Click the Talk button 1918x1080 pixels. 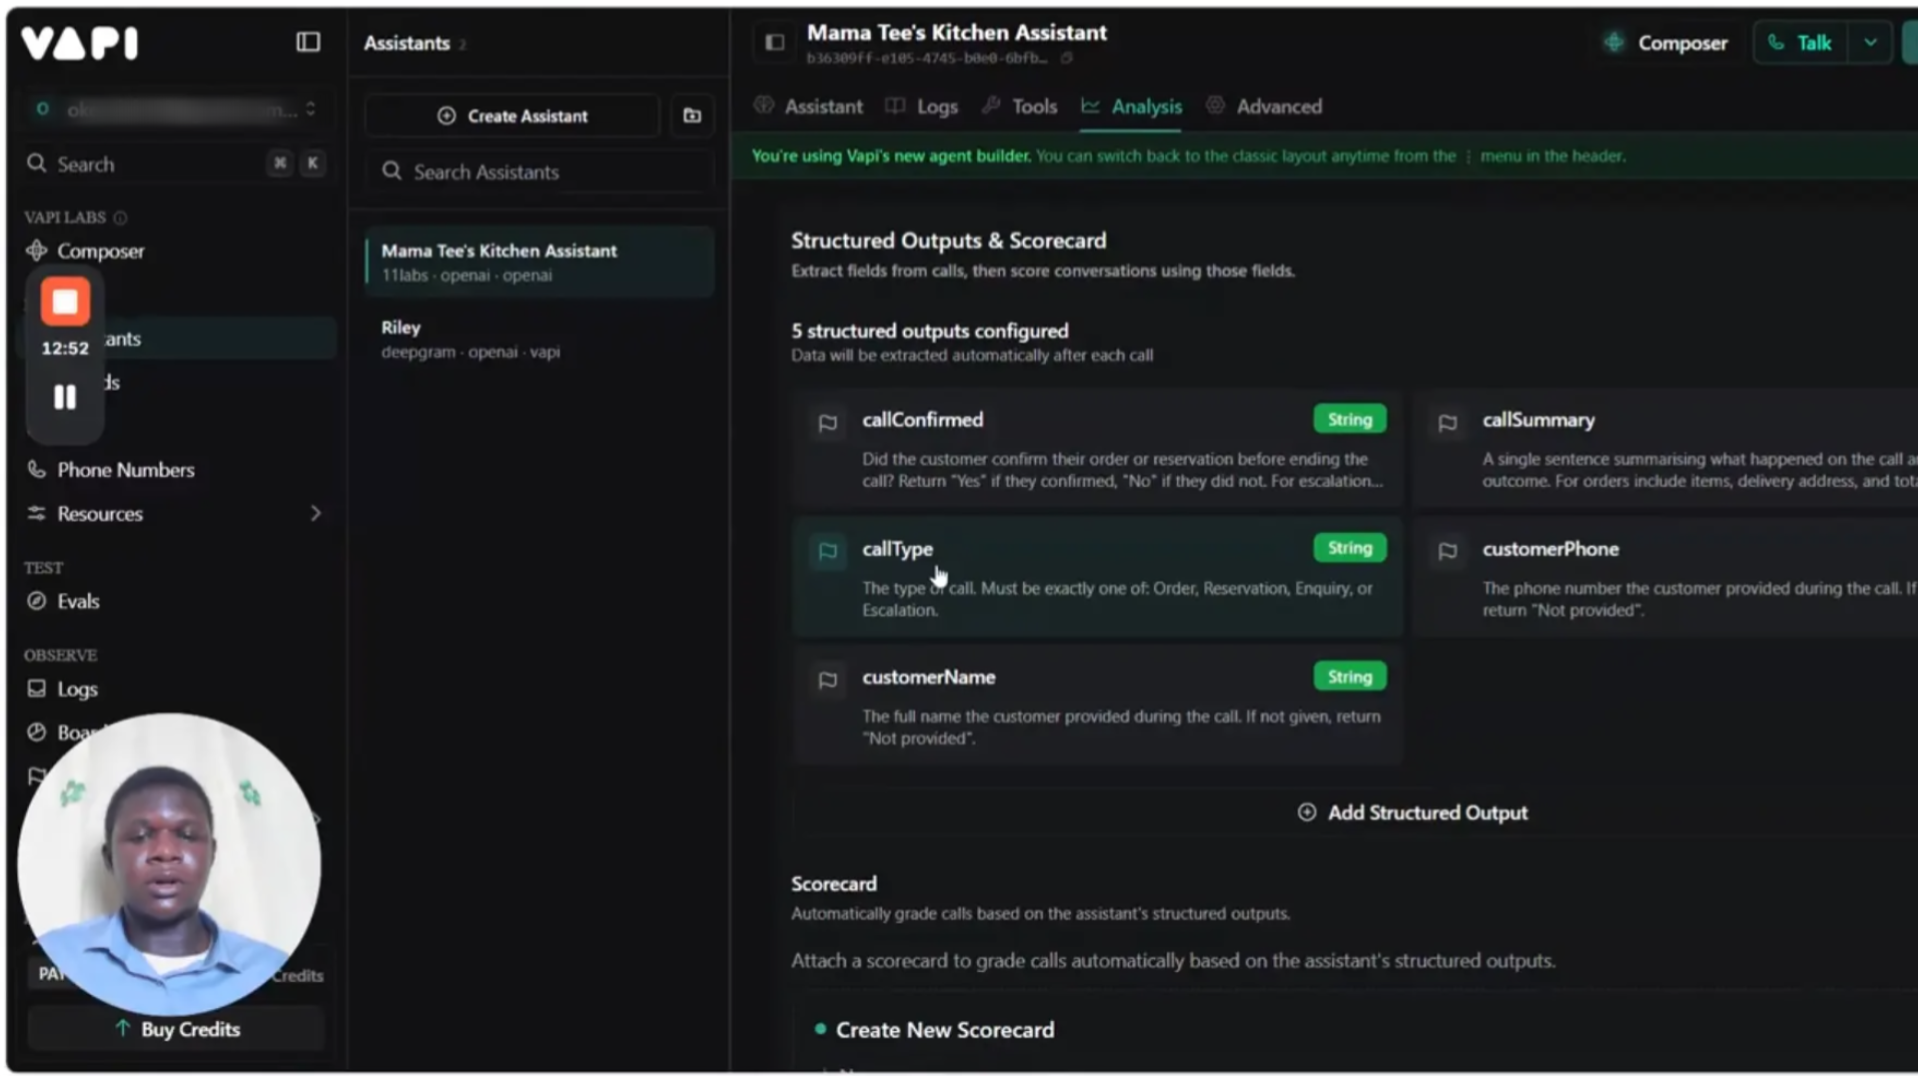tap(1800, 43)
